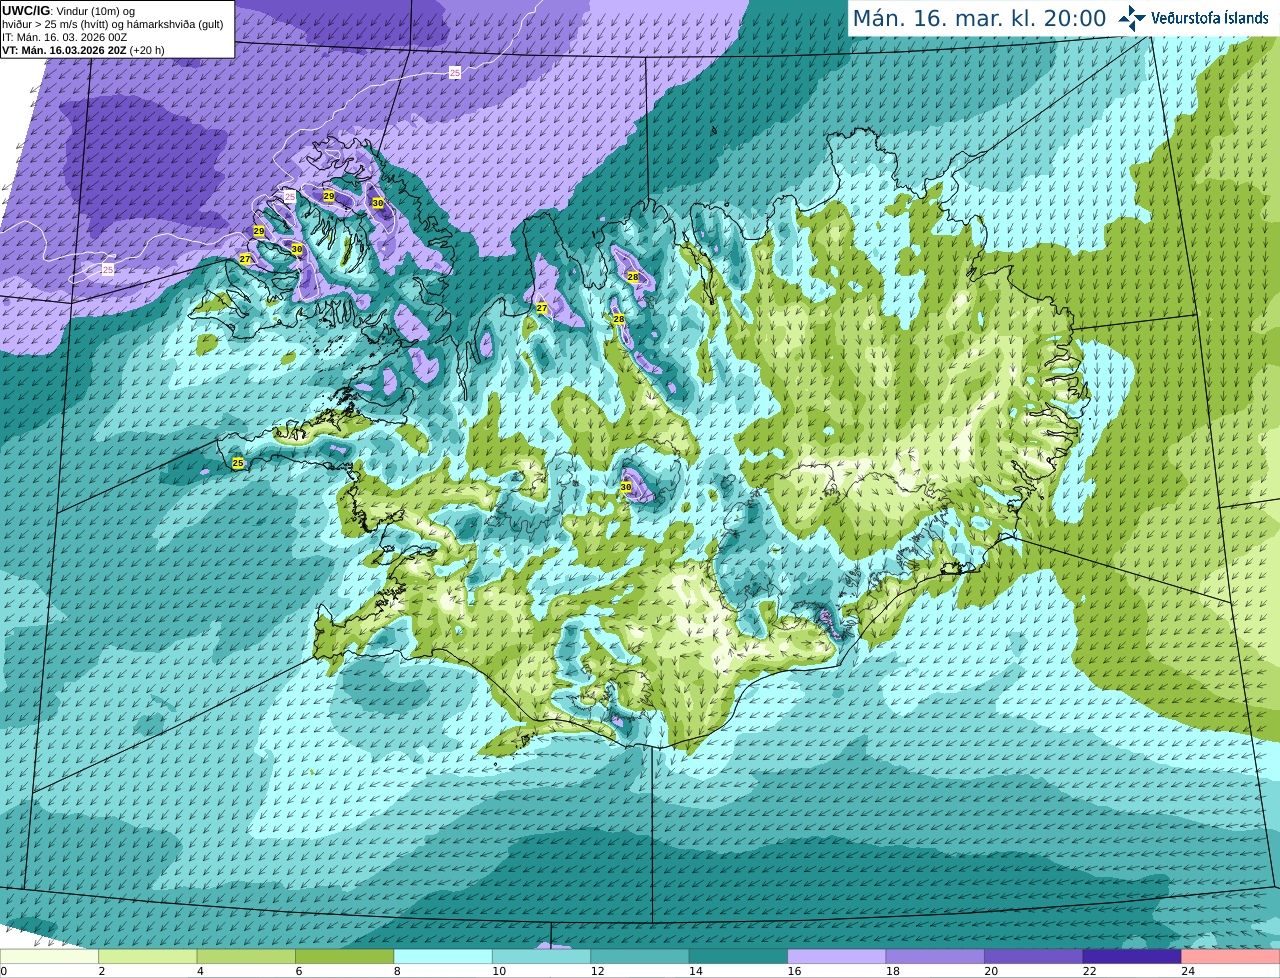The height and width of the screenshot is (978, 1280).
Task: Pick the pink swatch above 24 m/s
Action: [x=1231, y=956]
